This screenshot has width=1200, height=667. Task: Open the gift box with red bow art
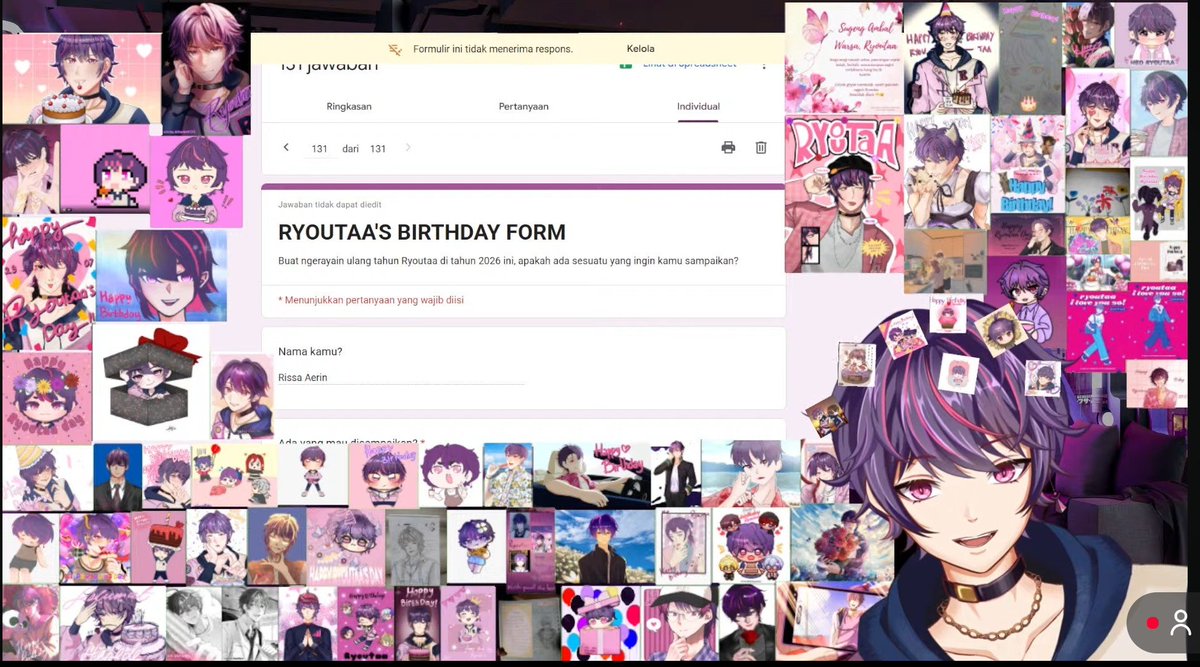(151, 381)
